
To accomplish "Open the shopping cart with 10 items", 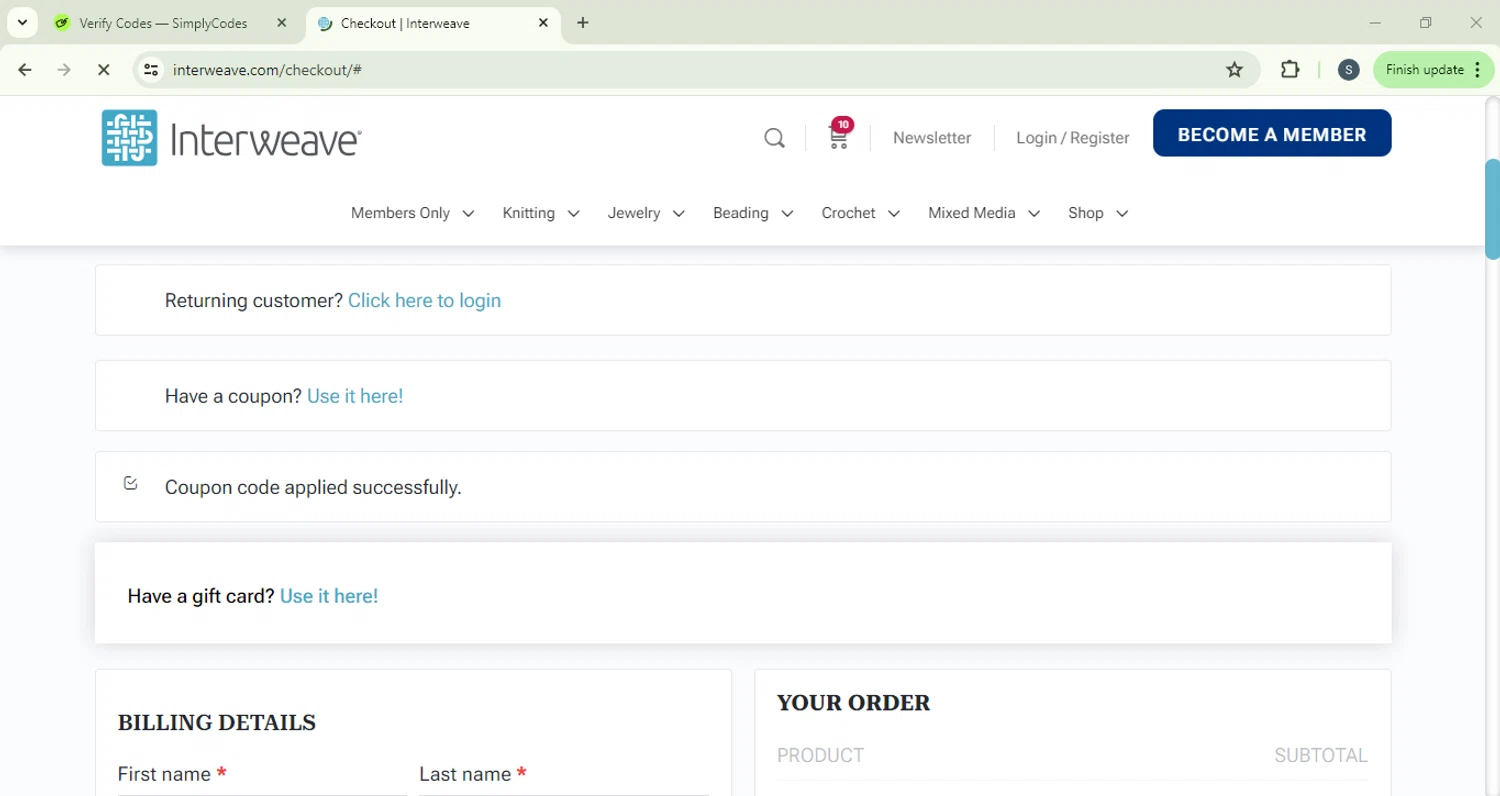I will 840,135.
